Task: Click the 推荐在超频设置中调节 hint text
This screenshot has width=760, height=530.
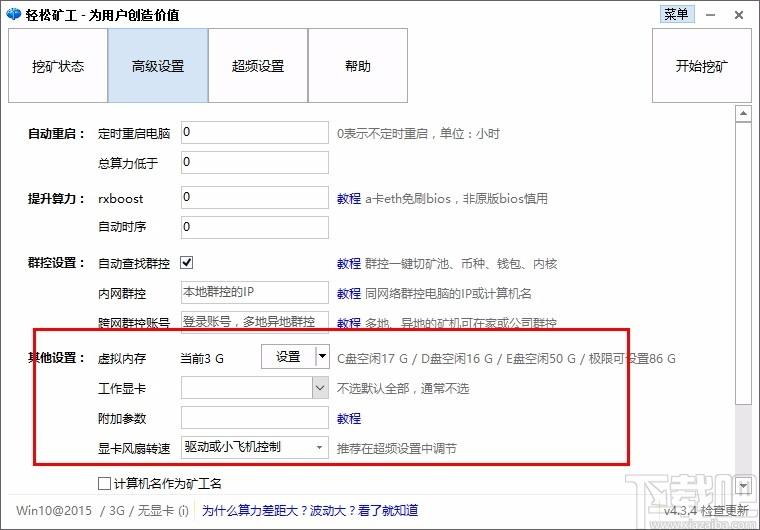Action: [x=396, y=448]
